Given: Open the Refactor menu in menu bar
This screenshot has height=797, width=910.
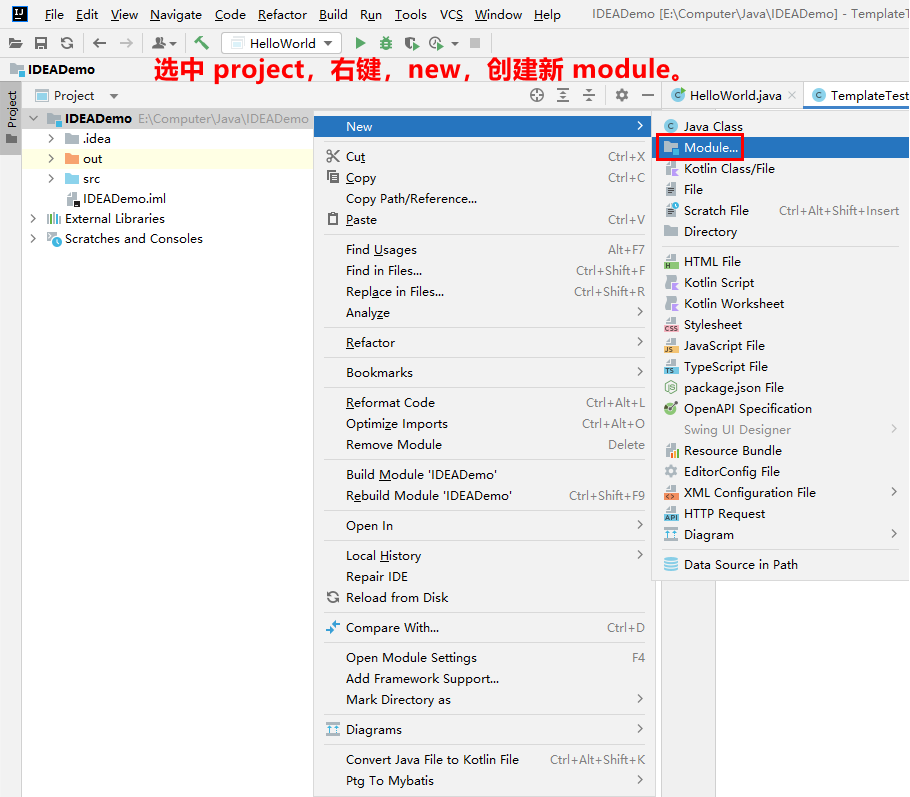Looking at the screenshot, I should 282,15.
